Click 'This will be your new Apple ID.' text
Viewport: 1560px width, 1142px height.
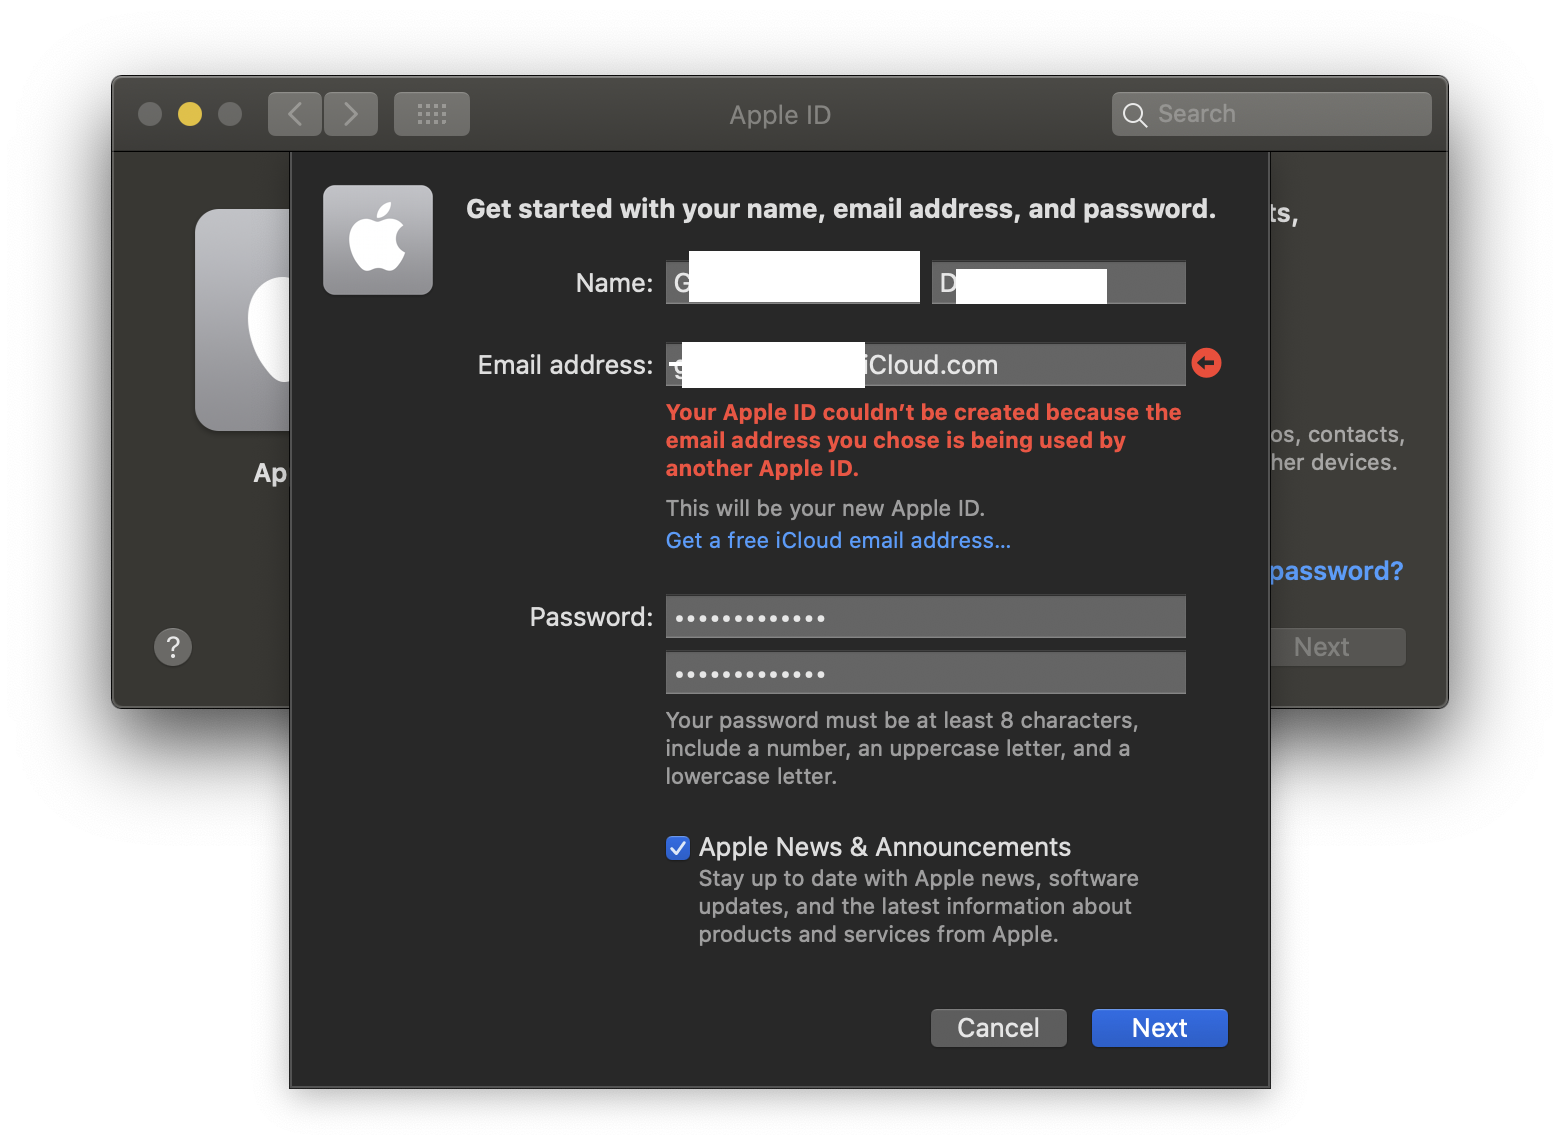pyautogui.click(x=826, y=508)
